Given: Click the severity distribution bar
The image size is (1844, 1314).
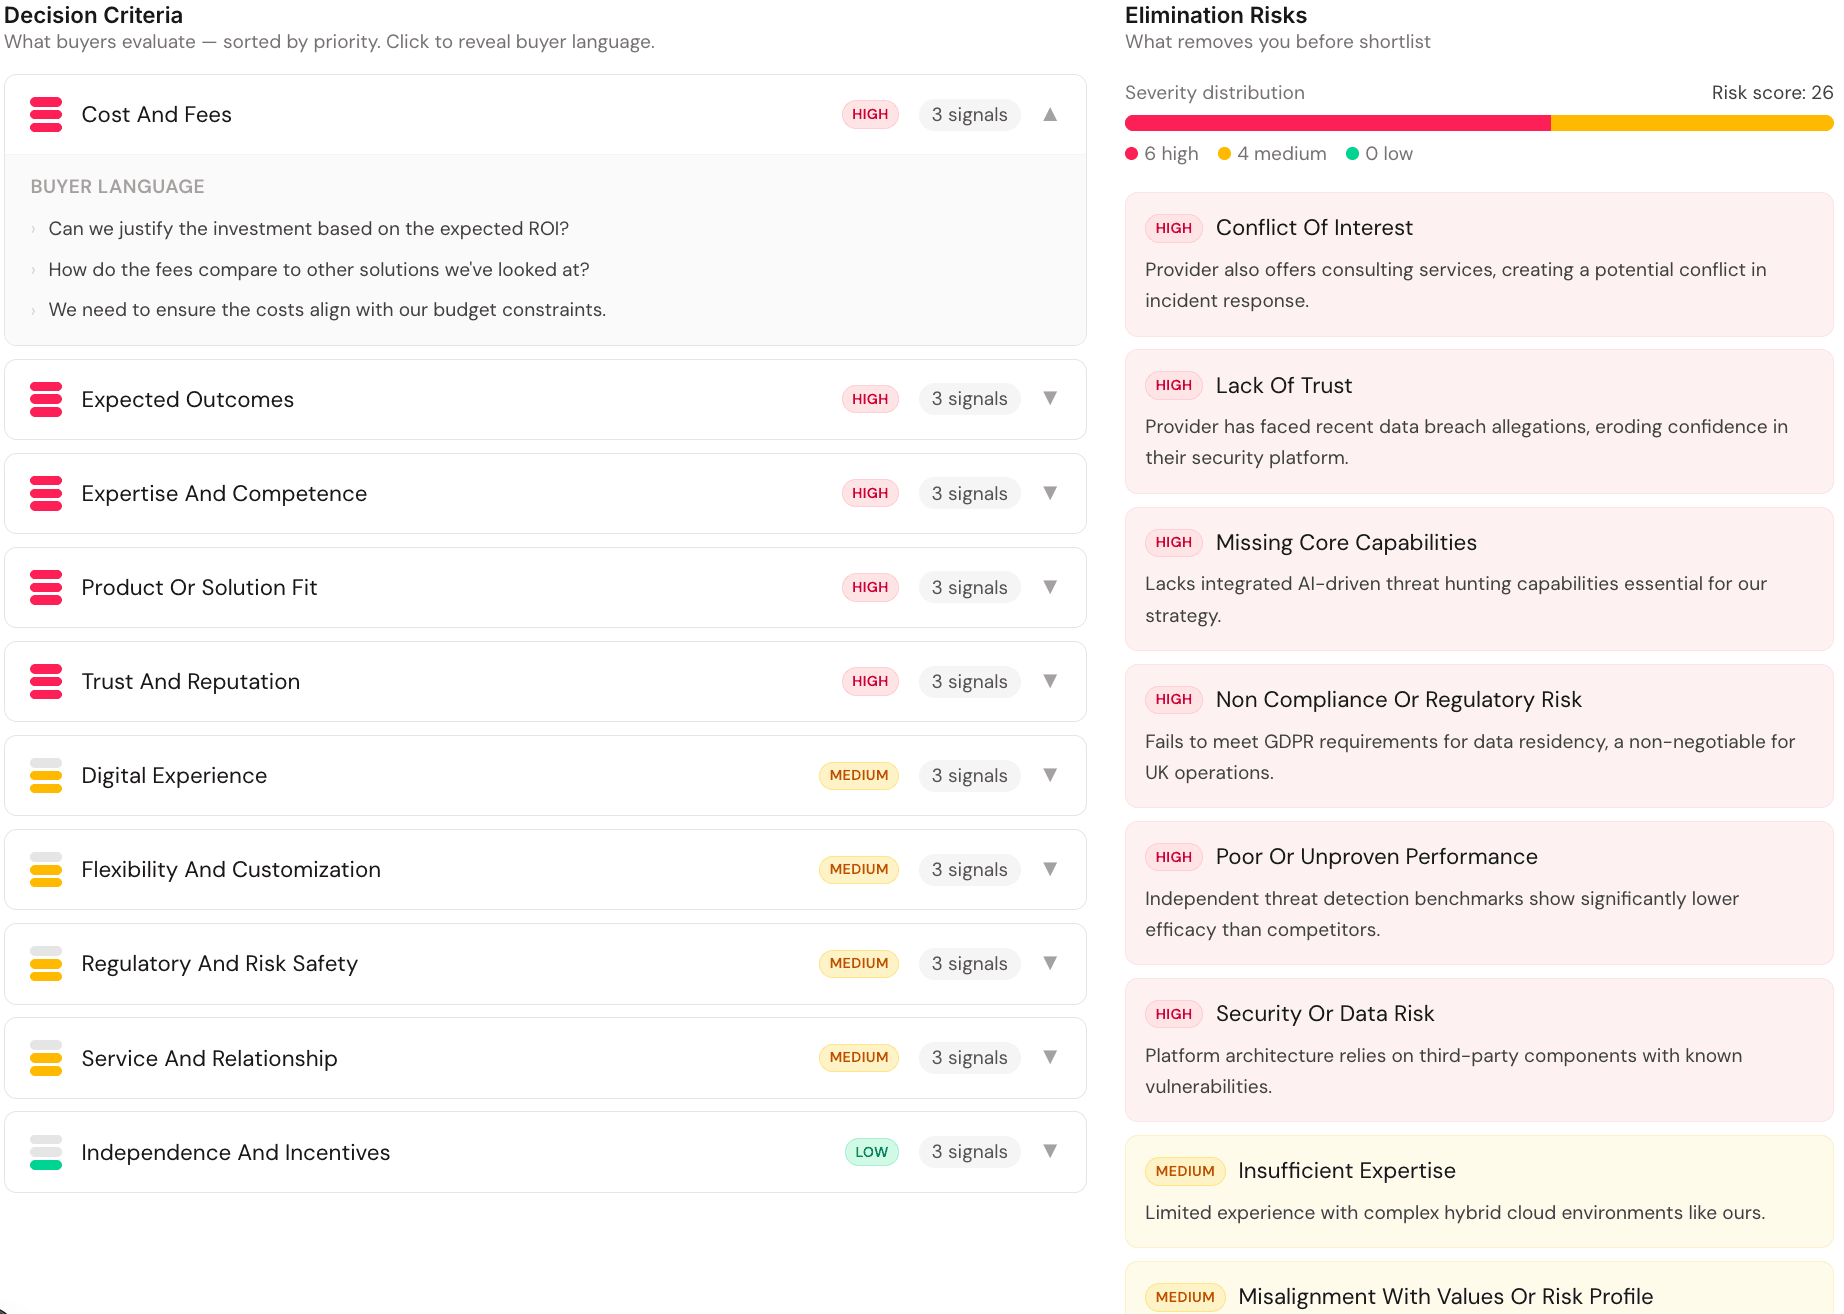Looking at the screenshot, I should pyautogui.click(x=1478, y=122).
